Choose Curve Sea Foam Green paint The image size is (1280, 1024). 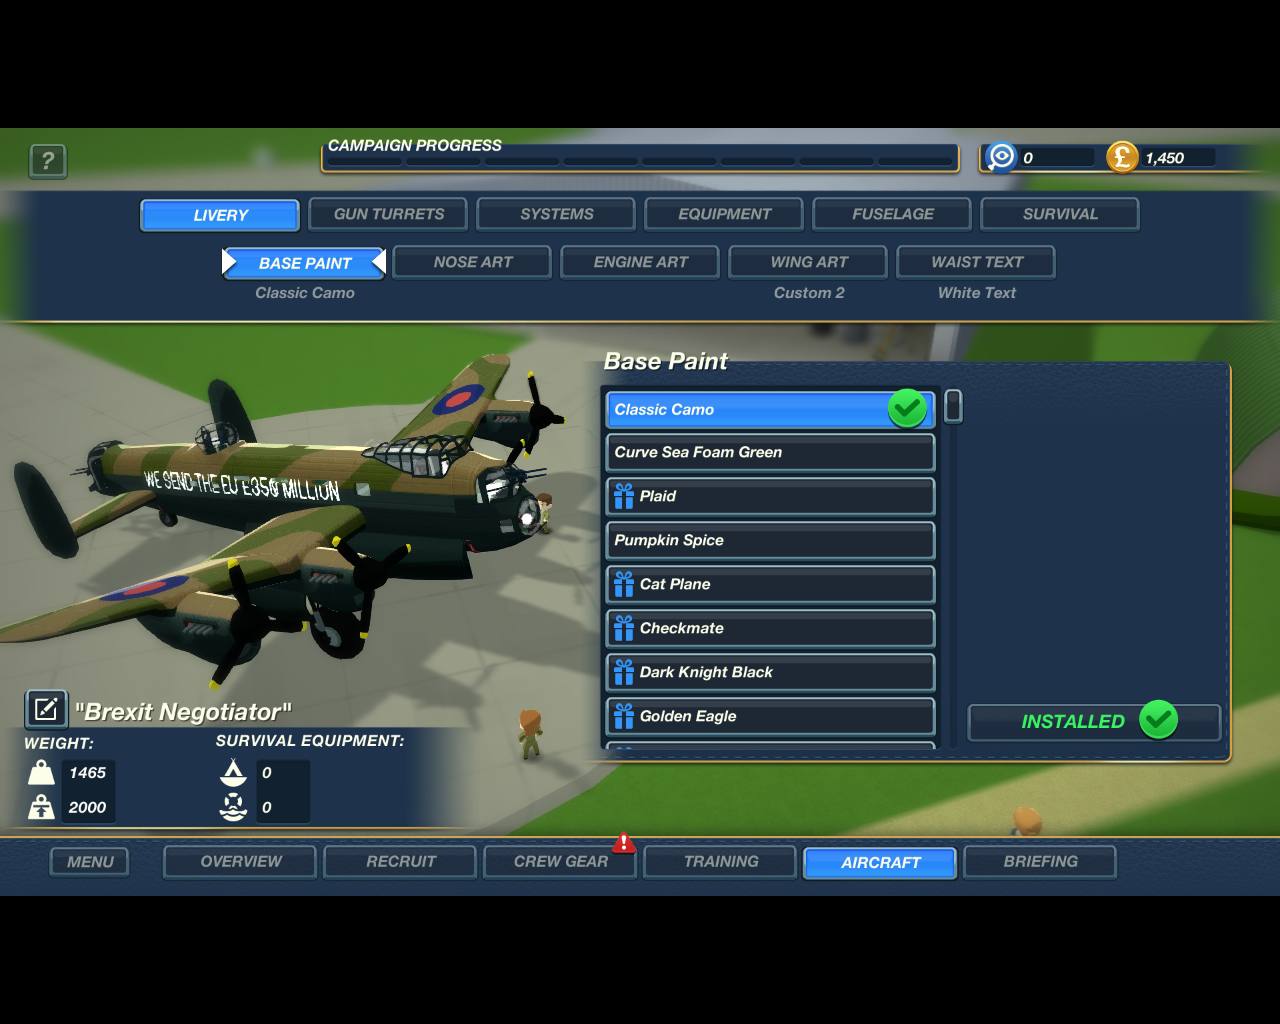coord(770,452)
